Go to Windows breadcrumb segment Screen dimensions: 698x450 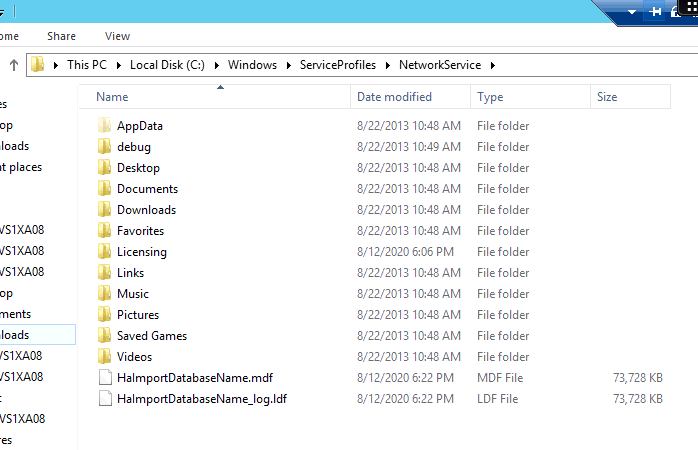click(252, 65)
